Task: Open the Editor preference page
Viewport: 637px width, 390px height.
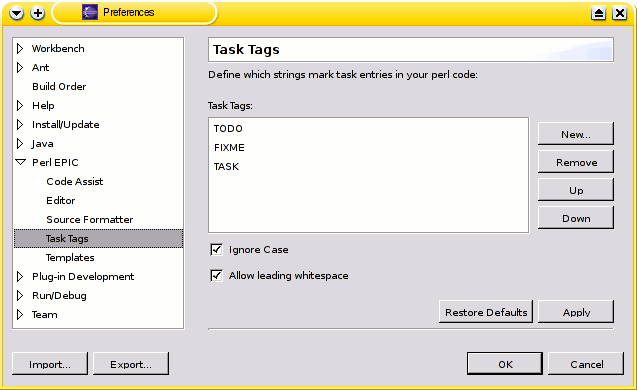Action: 61,201
